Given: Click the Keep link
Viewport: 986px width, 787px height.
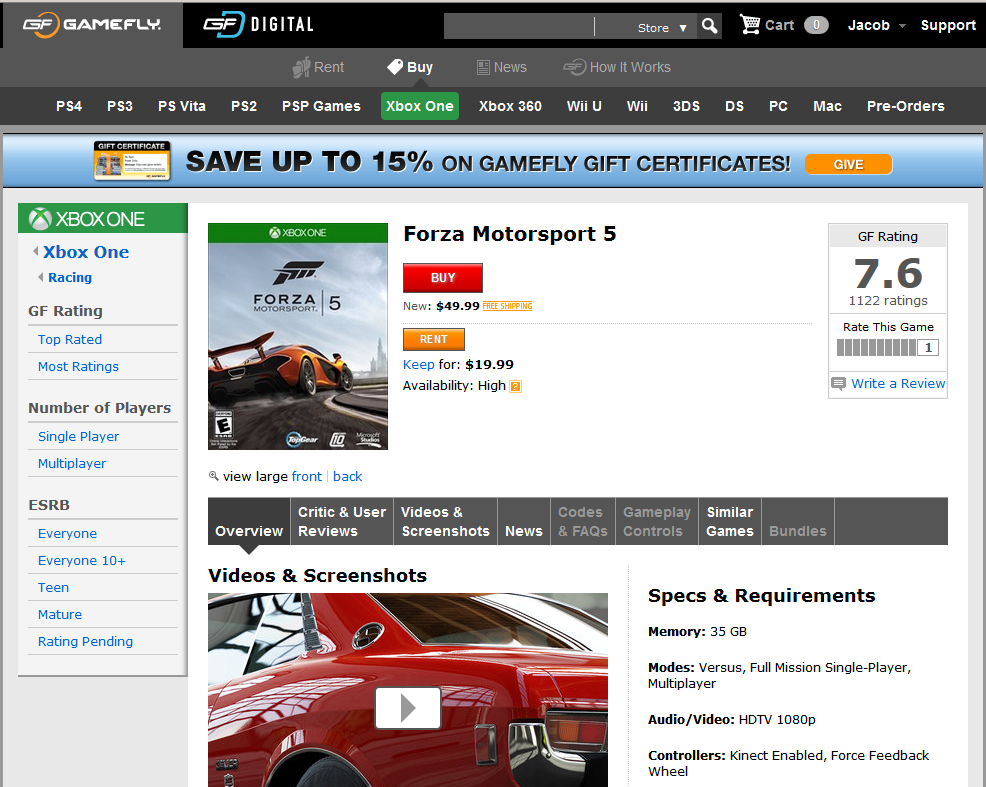Looking at the screenshot, I should coord(419,365).
